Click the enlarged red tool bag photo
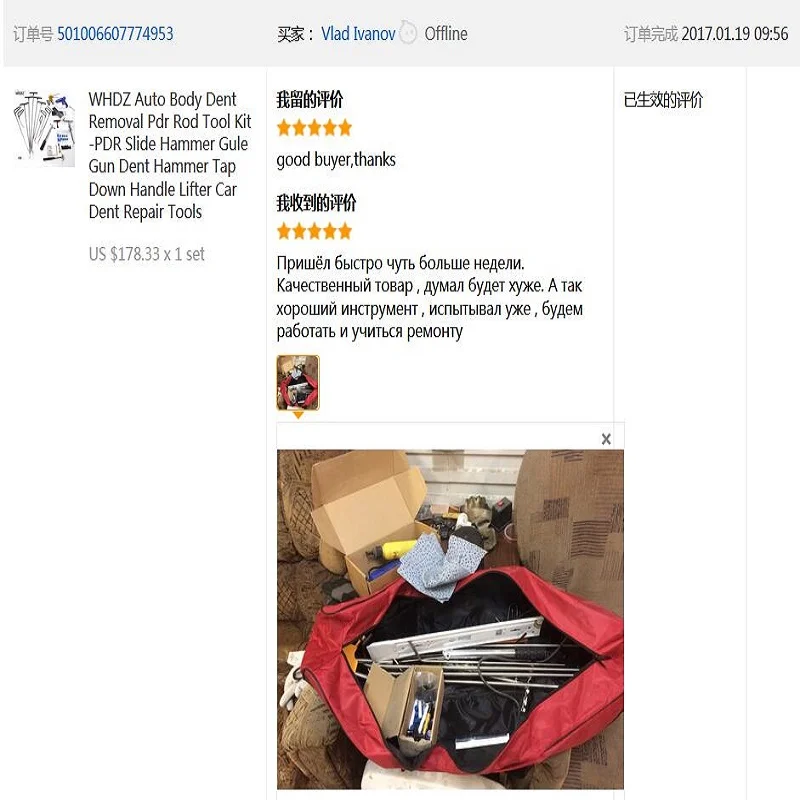The image size is (800, 800). 450,619
